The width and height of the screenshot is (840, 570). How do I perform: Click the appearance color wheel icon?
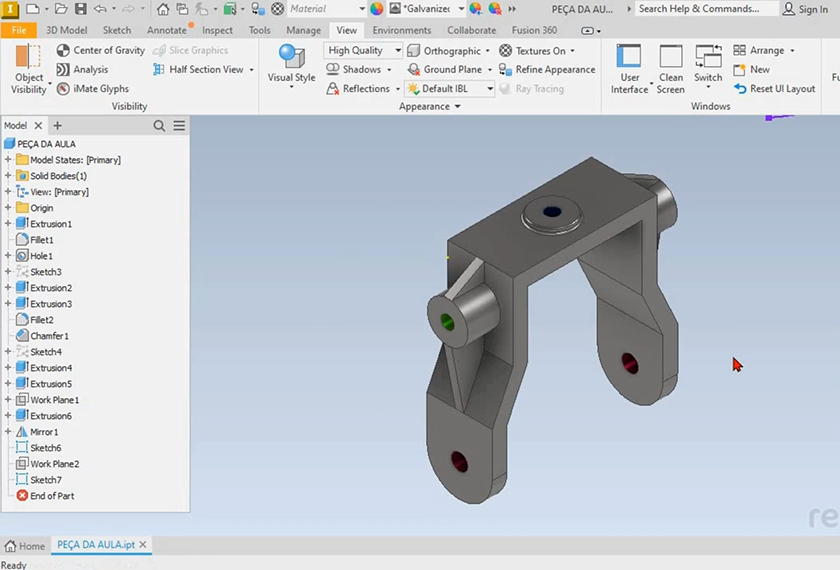(x=376, y=9)
